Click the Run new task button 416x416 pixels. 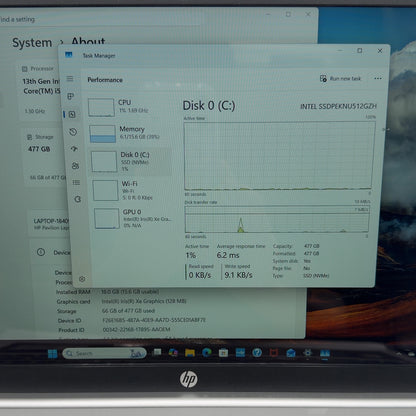[x=340, y=79]
